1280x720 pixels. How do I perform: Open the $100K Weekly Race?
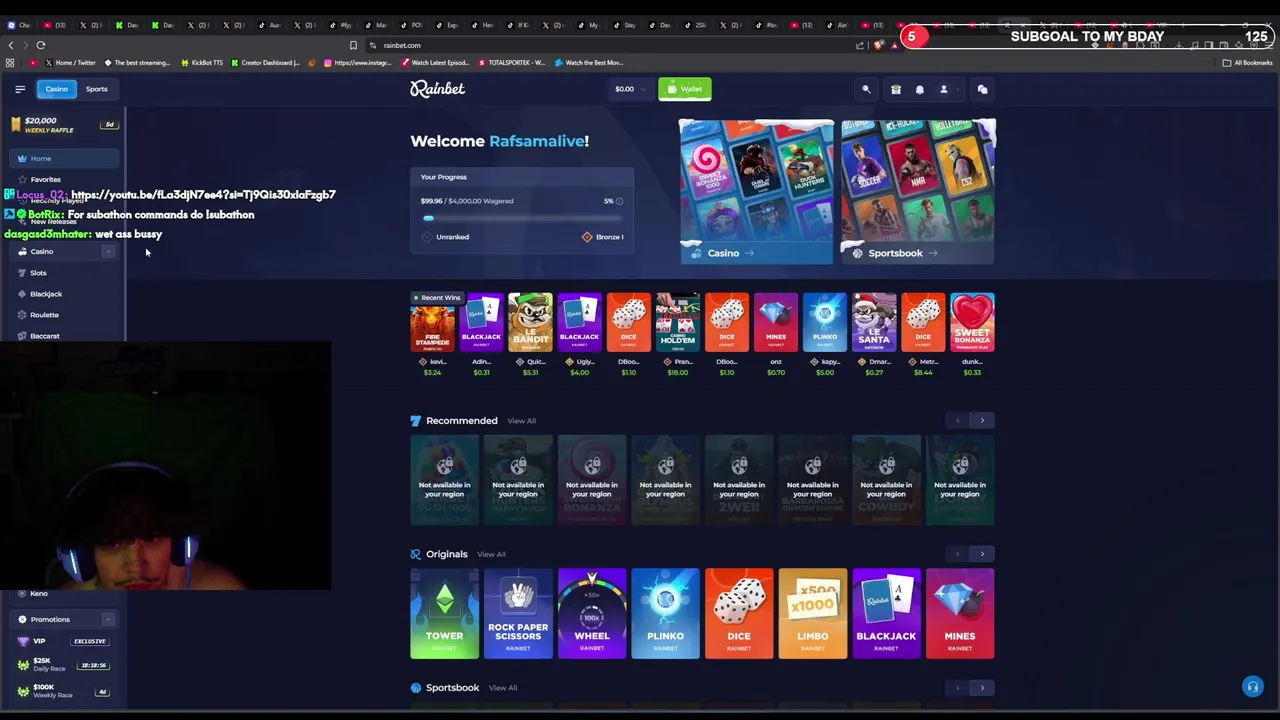tap(64, 691)
